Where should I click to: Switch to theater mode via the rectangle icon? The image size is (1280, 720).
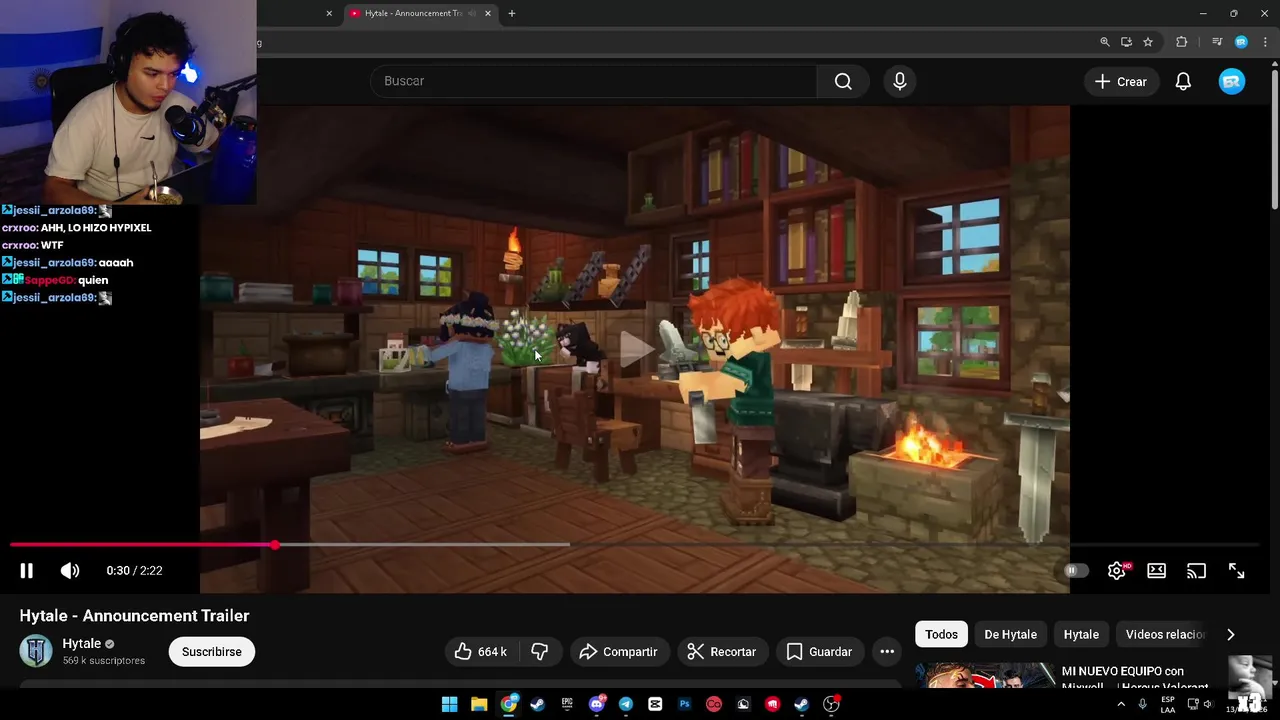coord(1156,570)
